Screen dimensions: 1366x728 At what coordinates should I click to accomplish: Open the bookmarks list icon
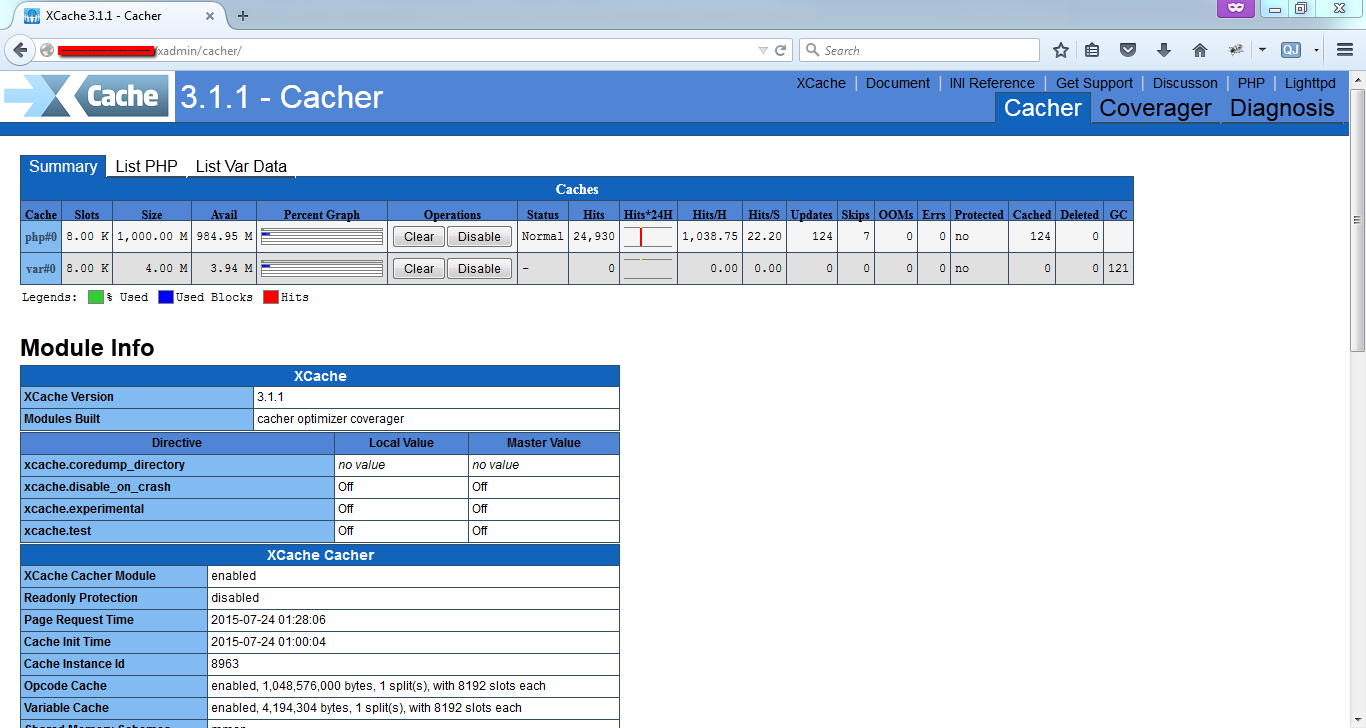[1093, 50]
